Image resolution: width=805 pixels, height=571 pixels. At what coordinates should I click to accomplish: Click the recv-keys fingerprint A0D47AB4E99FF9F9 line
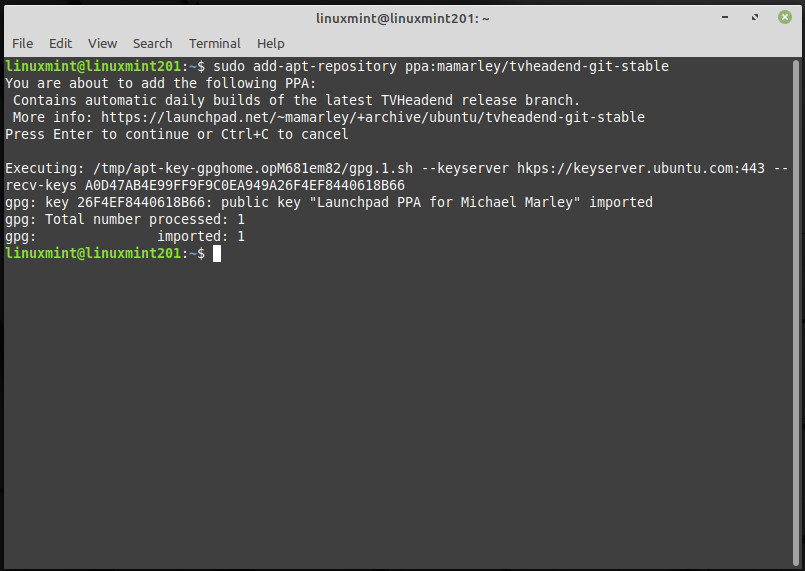(204, 185)
